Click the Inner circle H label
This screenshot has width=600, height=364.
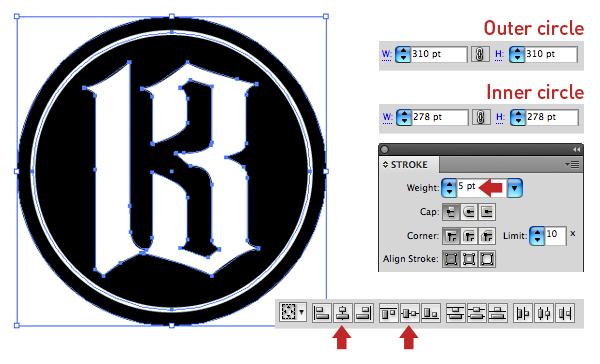[x=500, y=118]
